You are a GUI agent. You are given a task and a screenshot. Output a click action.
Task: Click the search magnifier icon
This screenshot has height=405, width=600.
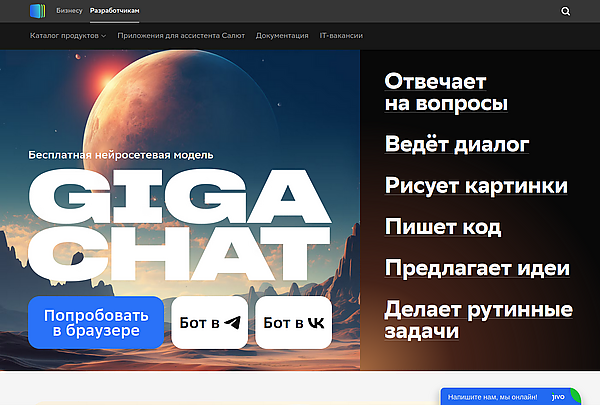point(566,12)
